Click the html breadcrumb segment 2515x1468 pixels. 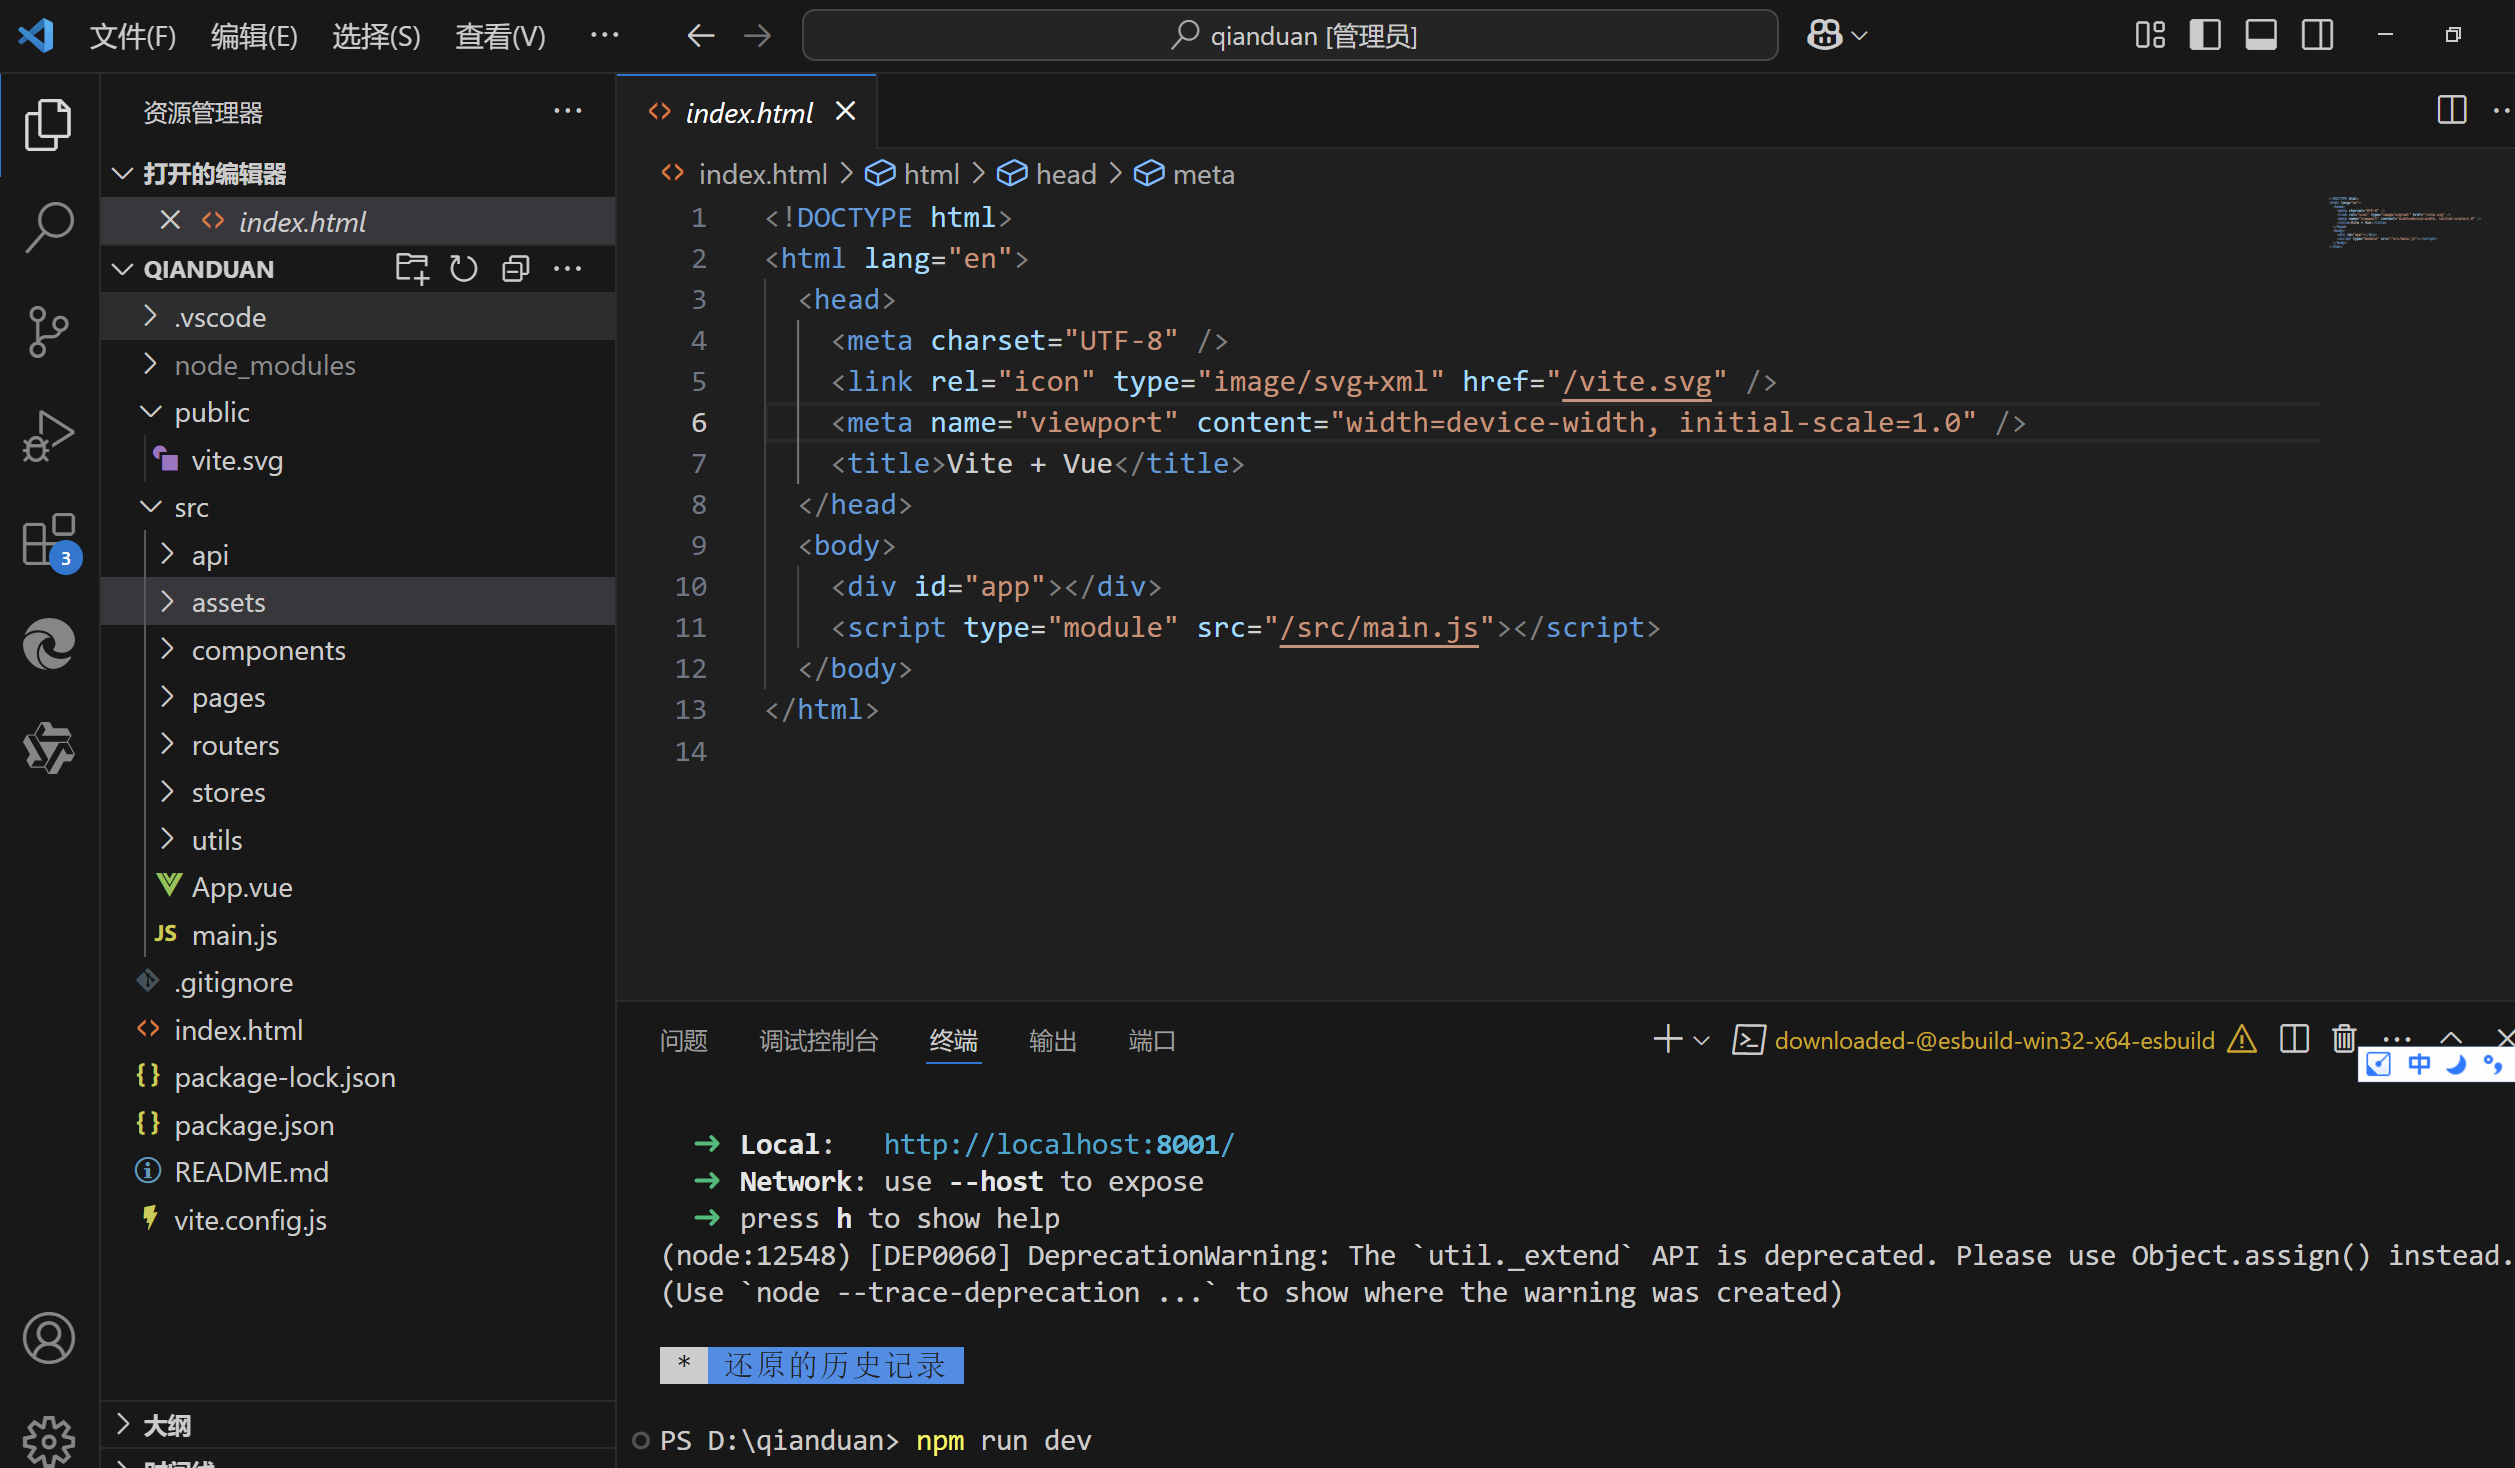(912, 174)
